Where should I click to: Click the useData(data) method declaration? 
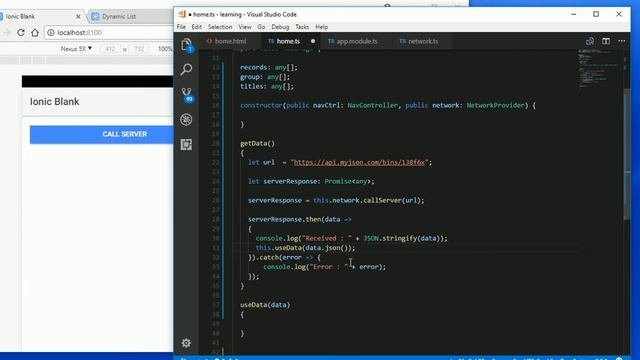[265, 305]
